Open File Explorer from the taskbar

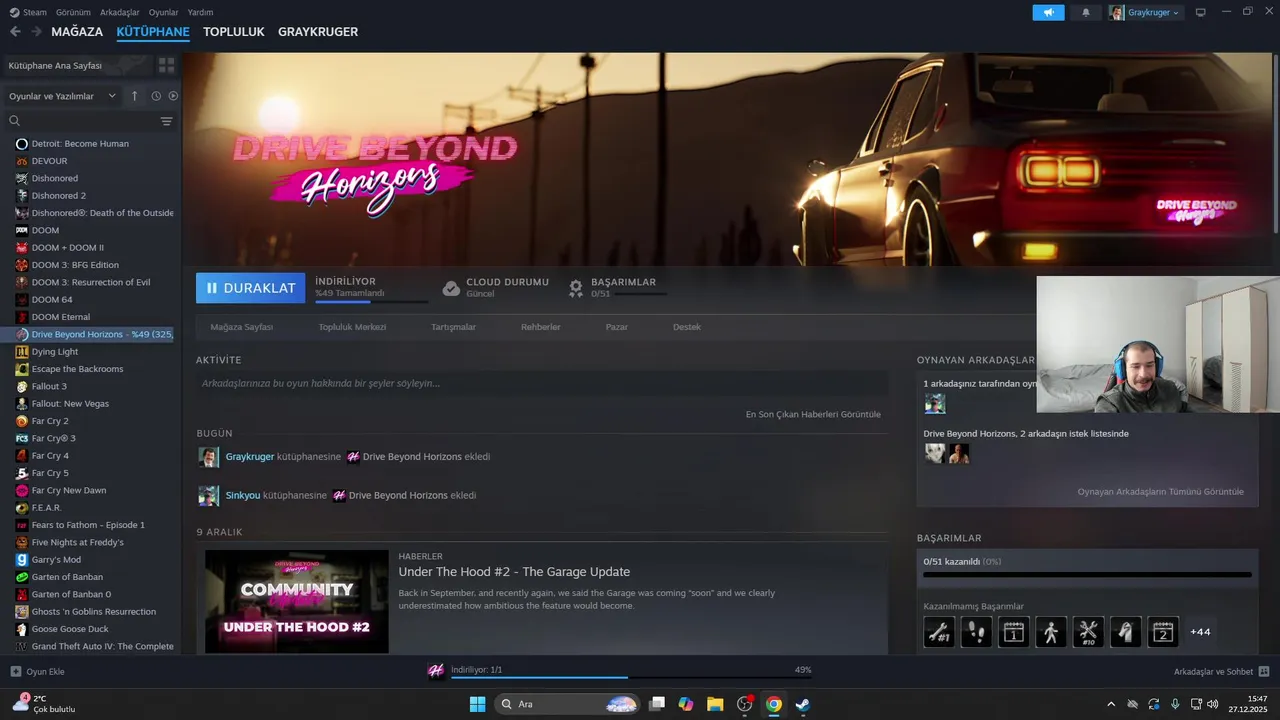(x=715, y=704)
